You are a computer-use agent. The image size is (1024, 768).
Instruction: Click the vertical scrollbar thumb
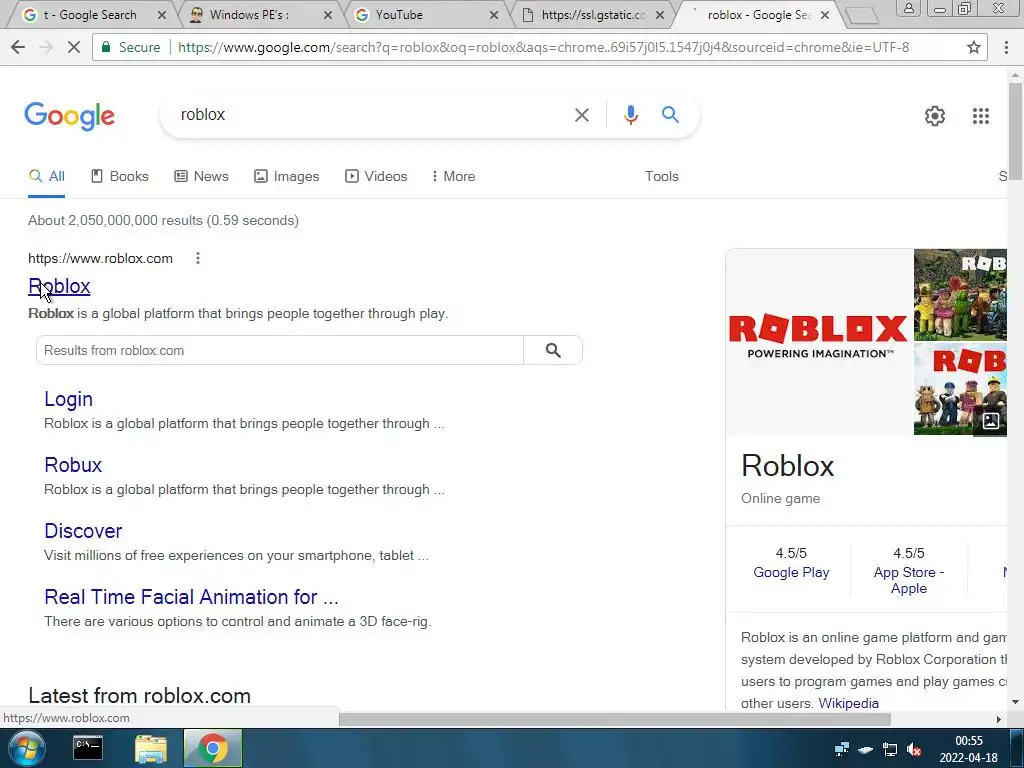(x=1016, y=129)
